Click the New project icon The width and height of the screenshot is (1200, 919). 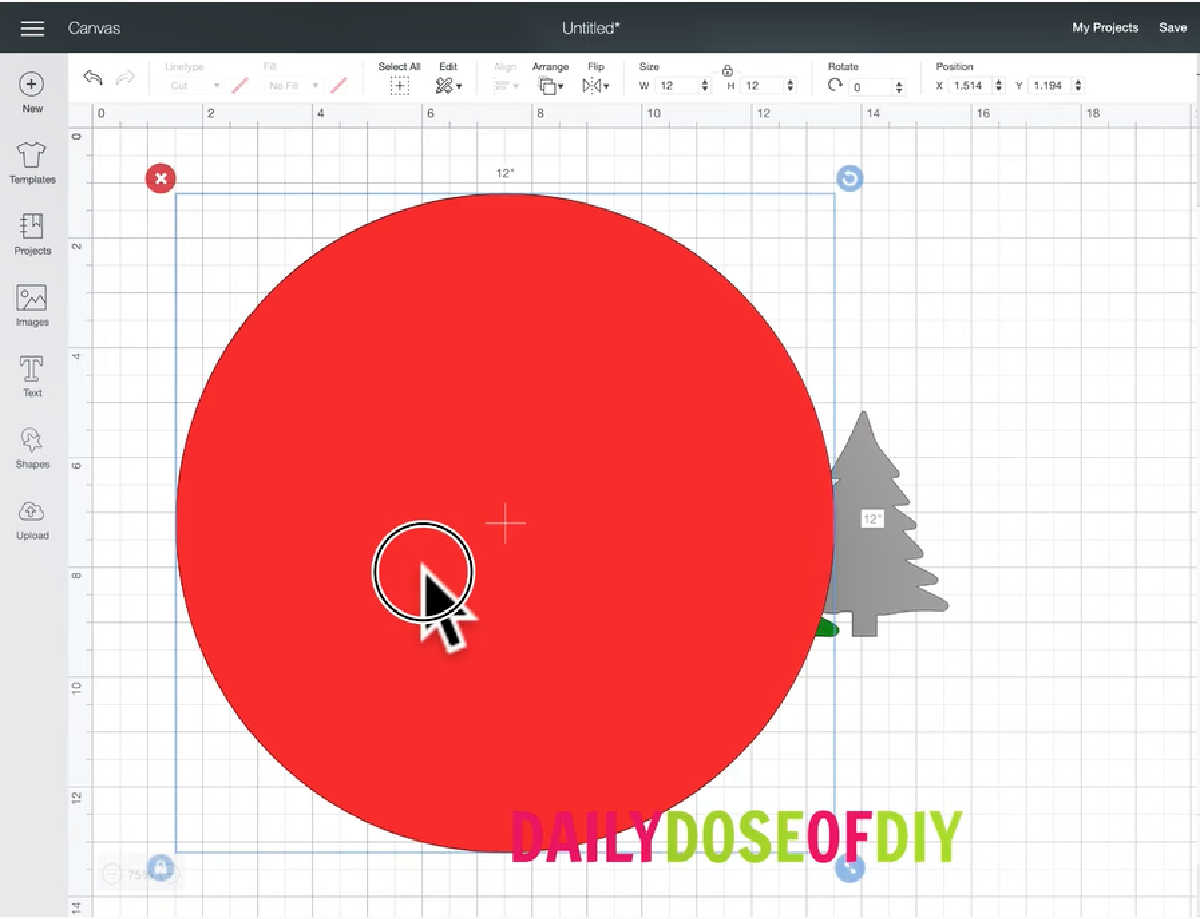click(x=32, y=85)
